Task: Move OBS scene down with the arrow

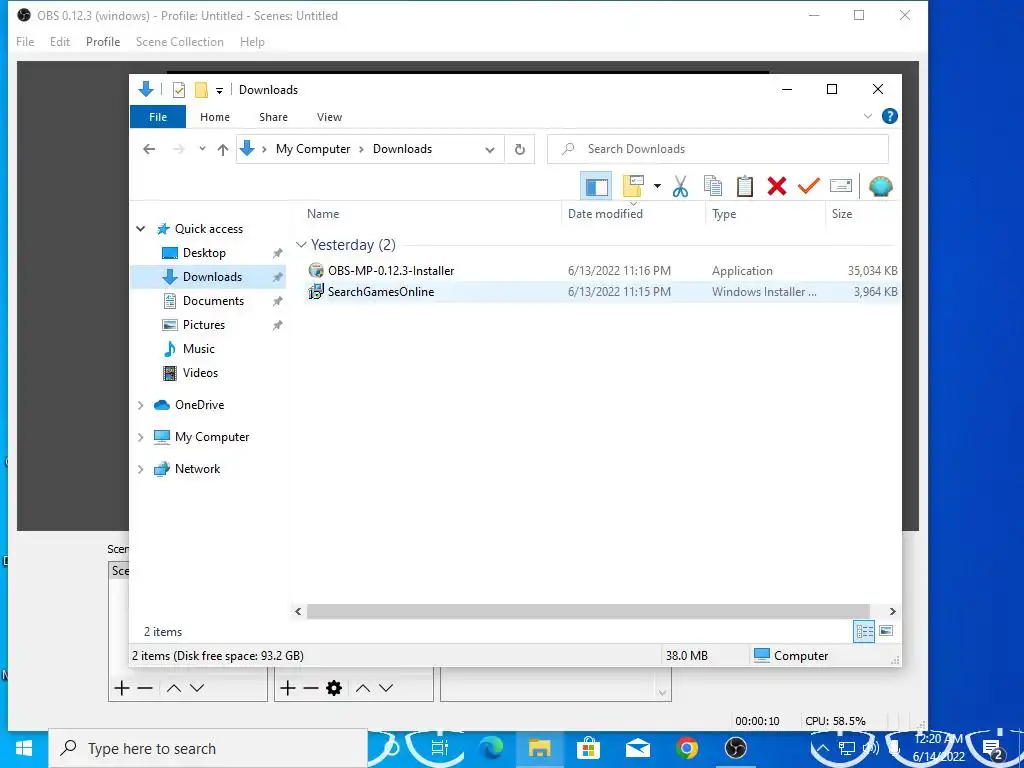Action: [x=197, y=688]
